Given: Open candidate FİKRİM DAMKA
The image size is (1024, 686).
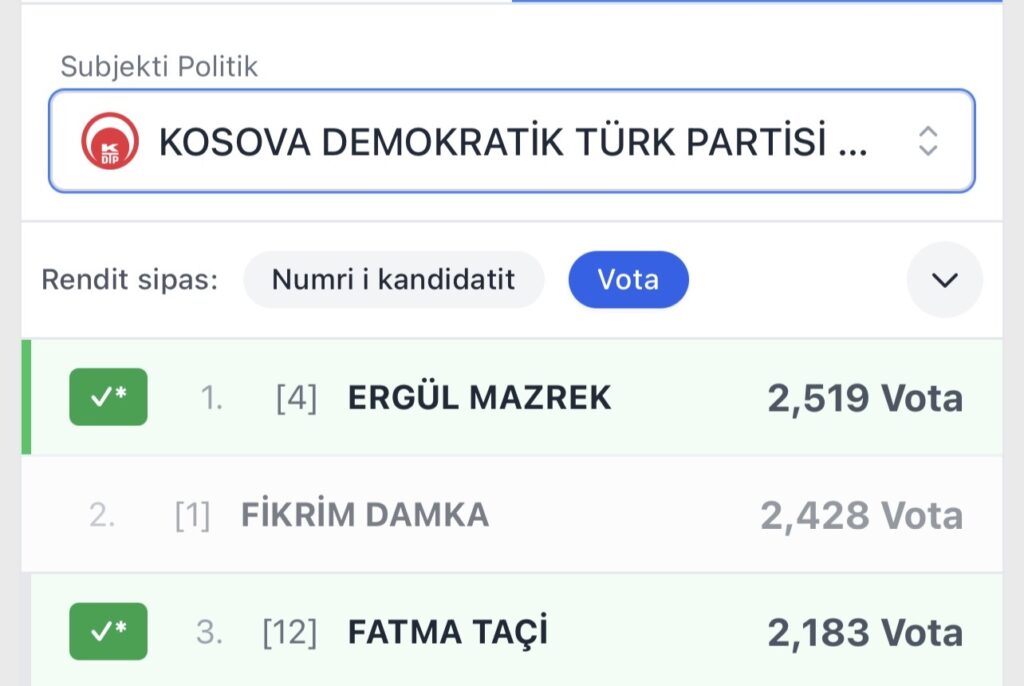Looking at the screenshot, I should point(365,515).
